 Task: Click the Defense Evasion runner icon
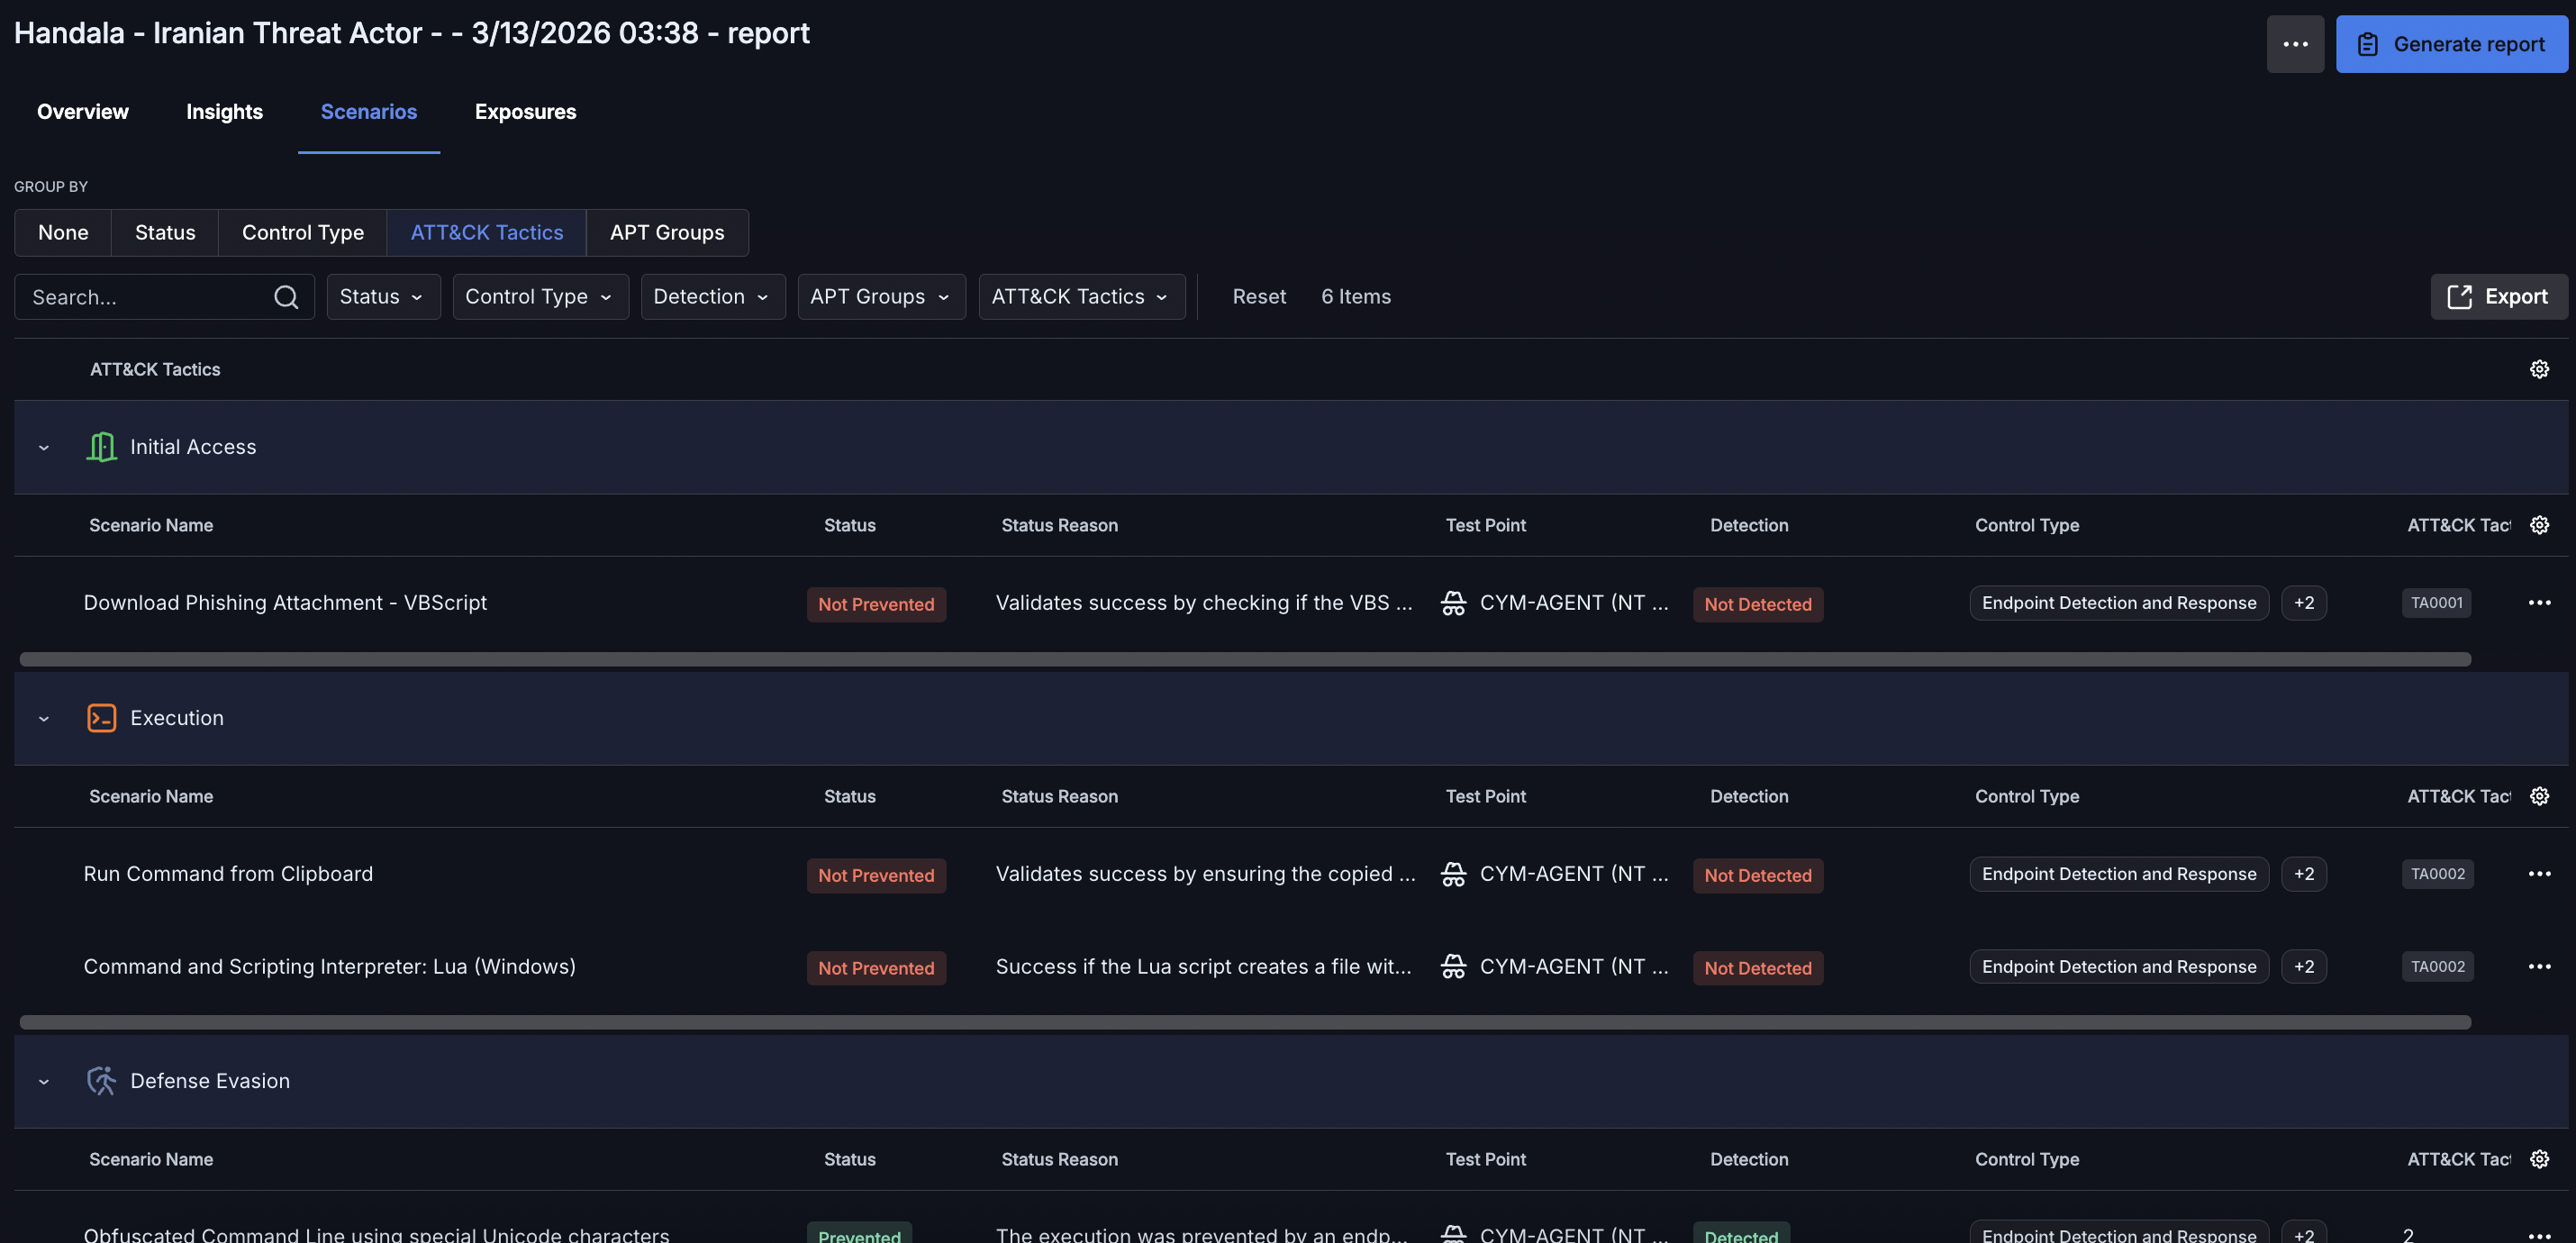click(101, 1081)
